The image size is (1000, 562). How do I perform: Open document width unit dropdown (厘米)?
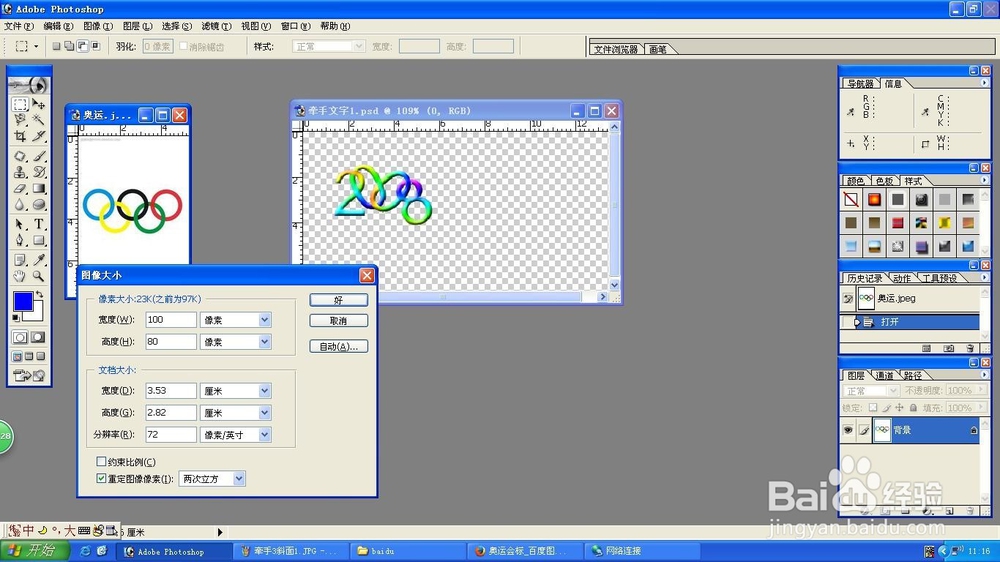[x=264, y=390]
